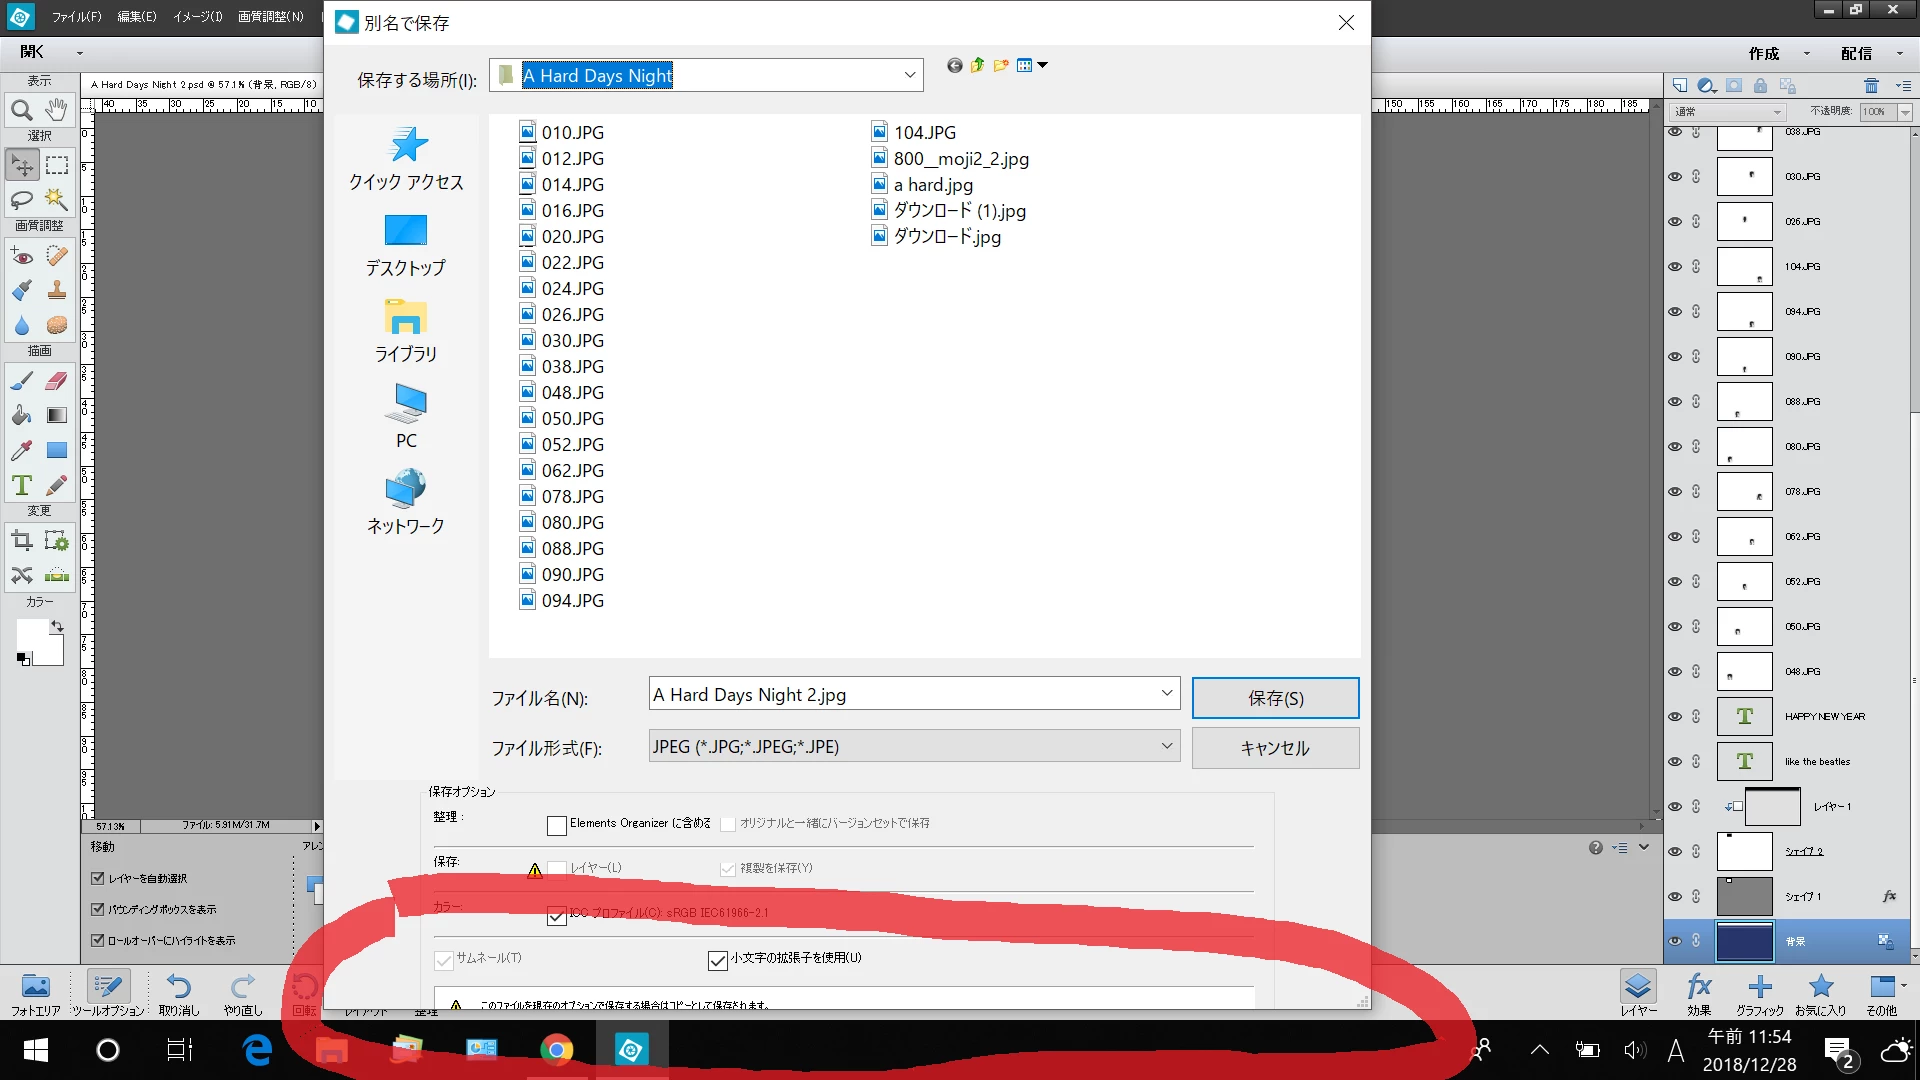Open the file format JPEG dropdown
1920x1080 pixels.
(x=1166, y=746)
